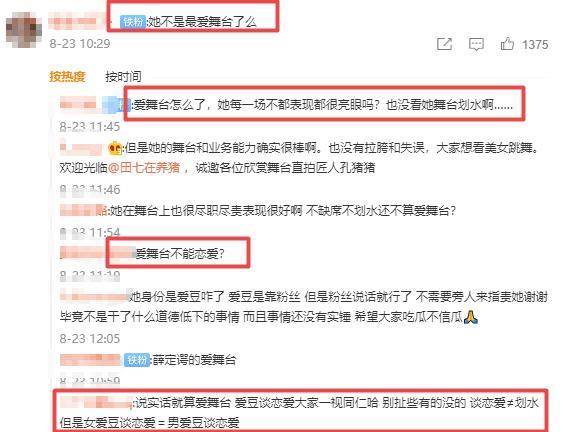Image resolution: width=563 pixels, height=432 pixels.
Task: Click the praying hands emoji
Action: tap(470, 317)
